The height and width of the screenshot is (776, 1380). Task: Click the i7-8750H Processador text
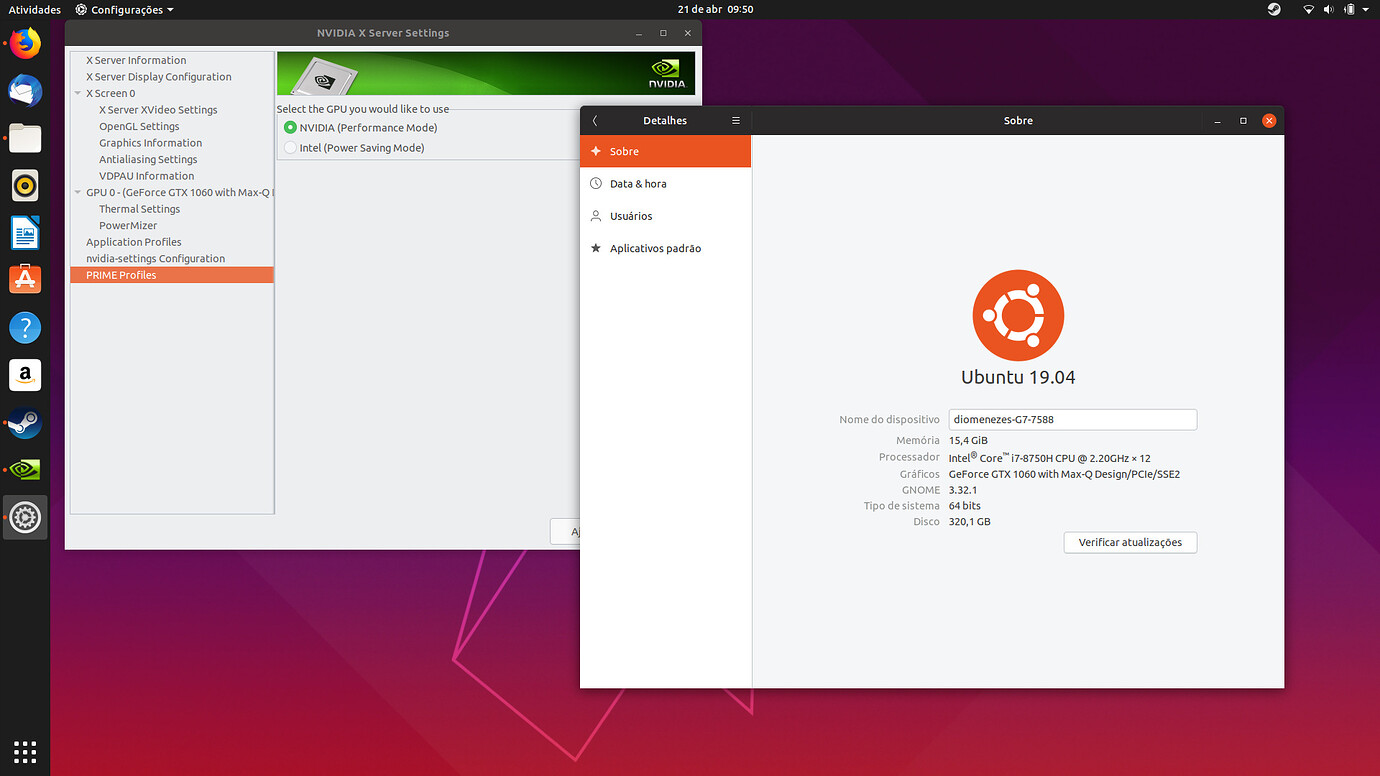click(1049, 457)
